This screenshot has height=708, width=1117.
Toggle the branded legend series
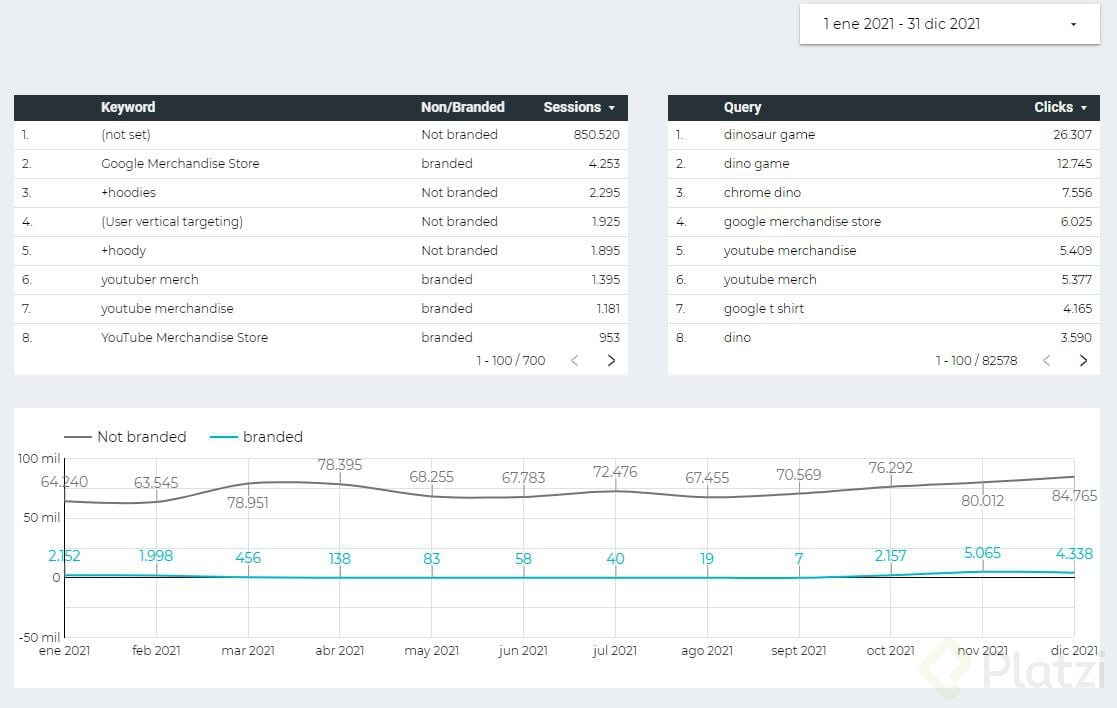pos(256,437)
